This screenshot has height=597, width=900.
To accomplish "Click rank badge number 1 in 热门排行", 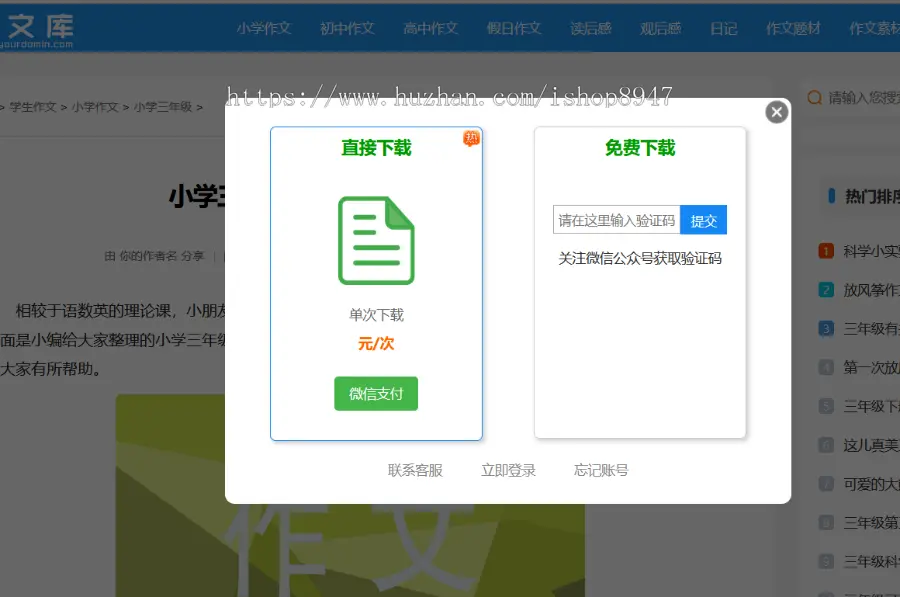I will point(826,251).
